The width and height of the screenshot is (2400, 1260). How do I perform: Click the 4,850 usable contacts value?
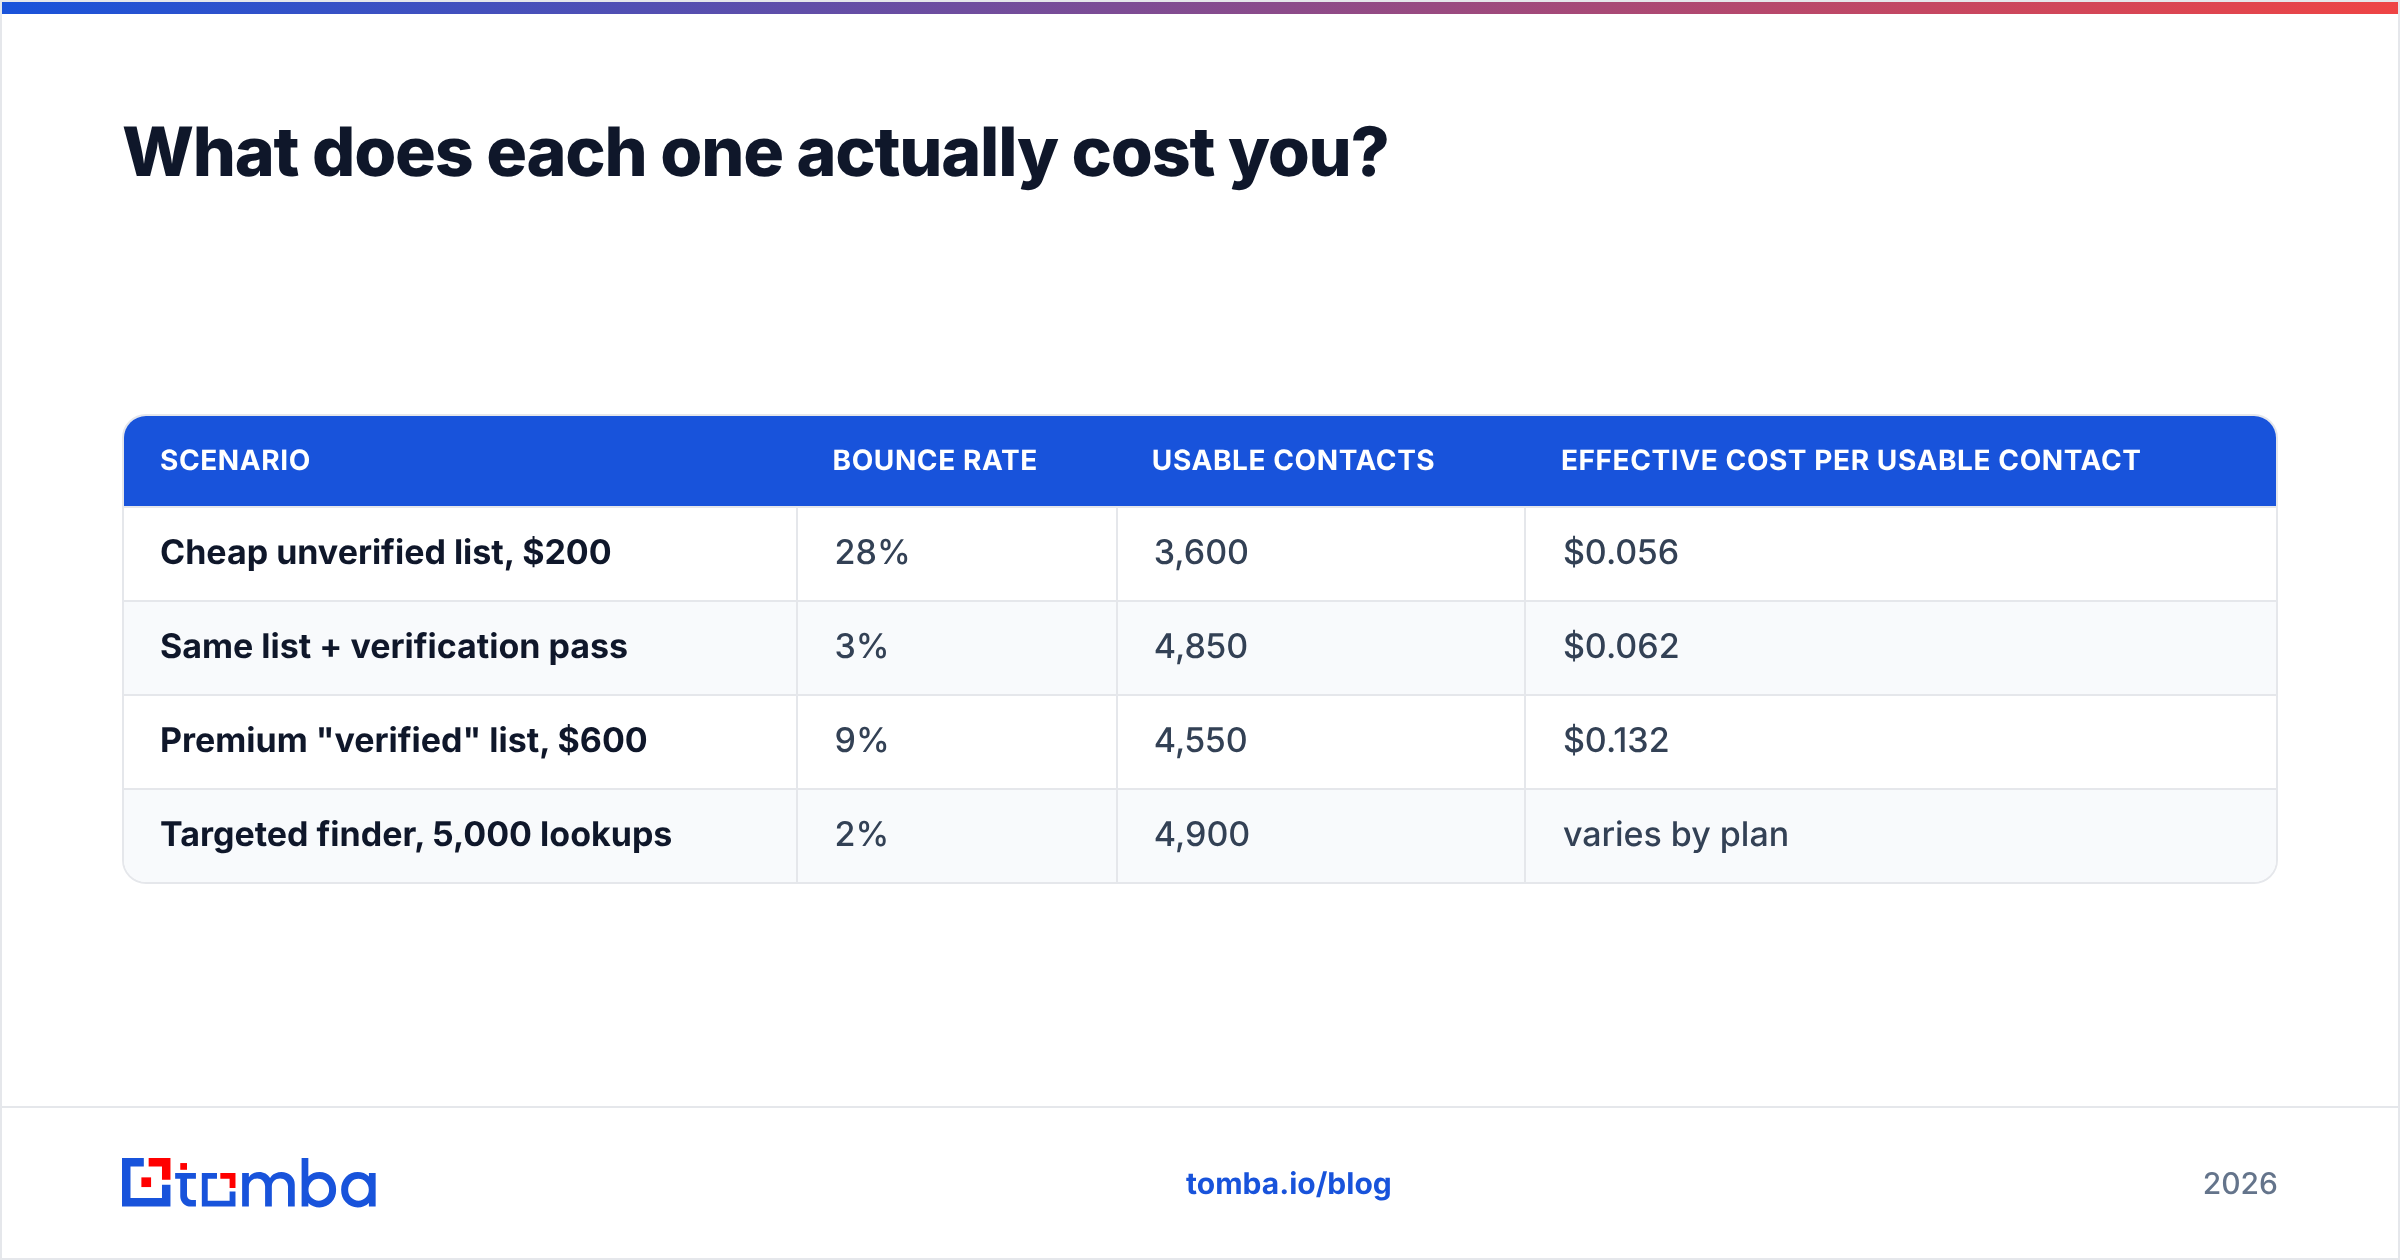click(x=1201, y=646)
